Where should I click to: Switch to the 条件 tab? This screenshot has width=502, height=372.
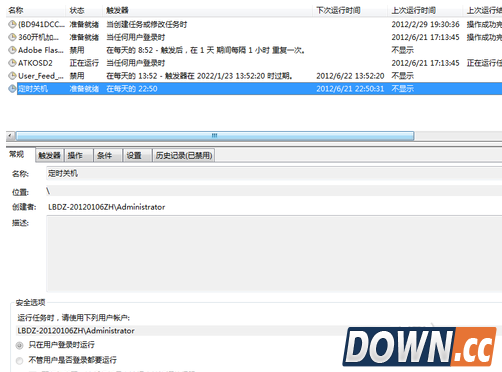point(107,156)
